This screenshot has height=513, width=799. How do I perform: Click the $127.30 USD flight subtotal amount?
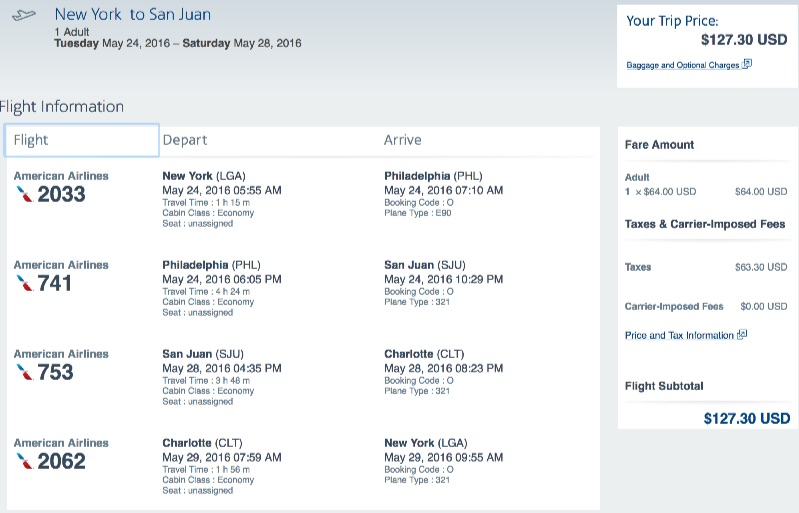(x=747, y=419)
